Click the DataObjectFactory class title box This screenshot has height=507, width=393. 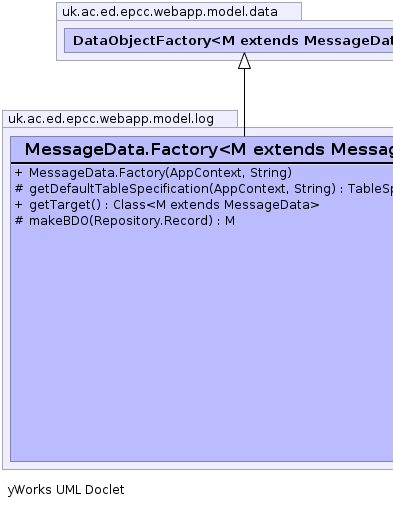229,41
